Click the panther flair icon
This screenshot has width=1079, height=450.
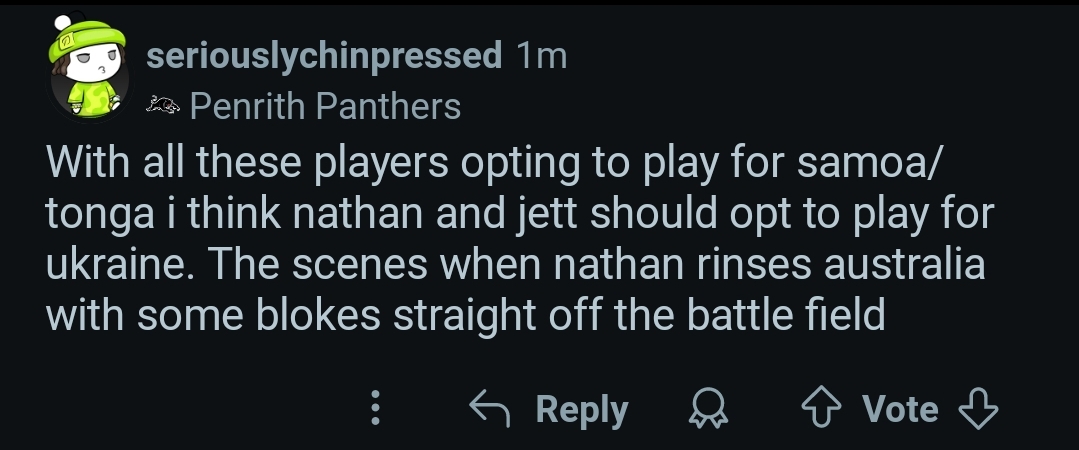click(x=163, y=105)
